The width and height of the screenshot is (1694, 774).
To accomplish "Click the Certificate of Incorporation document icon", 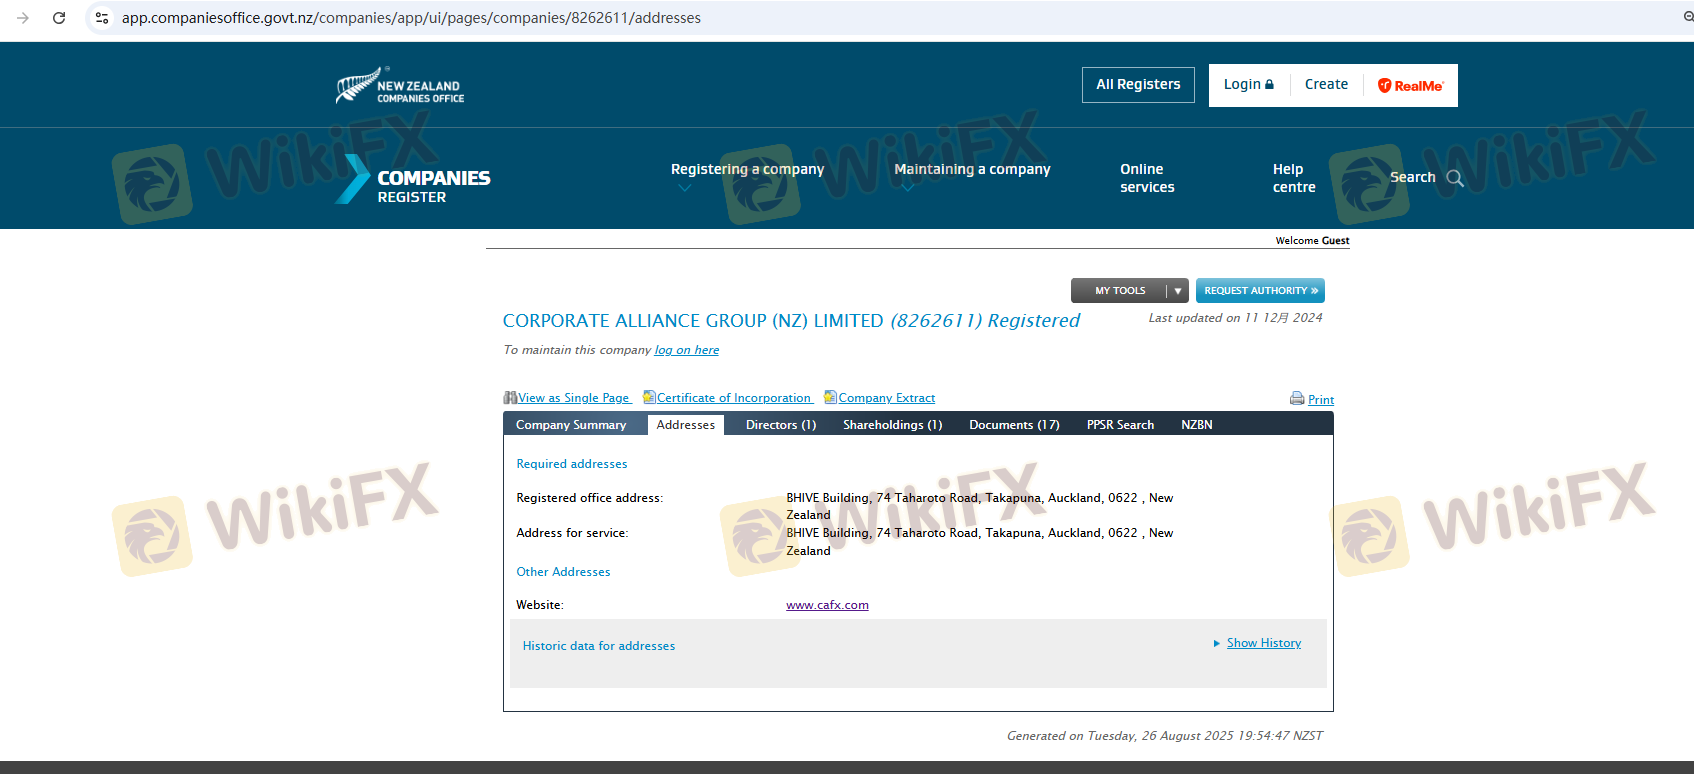I will (x=649, y=398).
